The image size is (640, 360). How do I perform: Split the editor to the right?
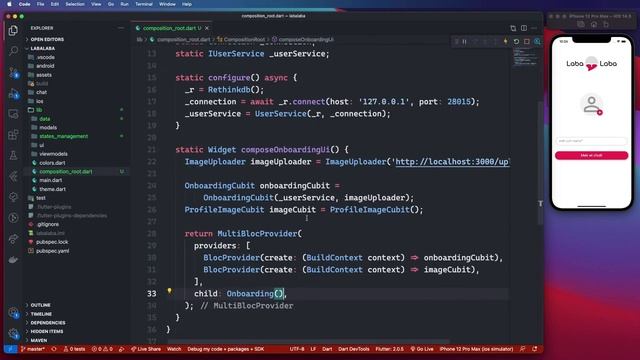(x=524, y=28)
